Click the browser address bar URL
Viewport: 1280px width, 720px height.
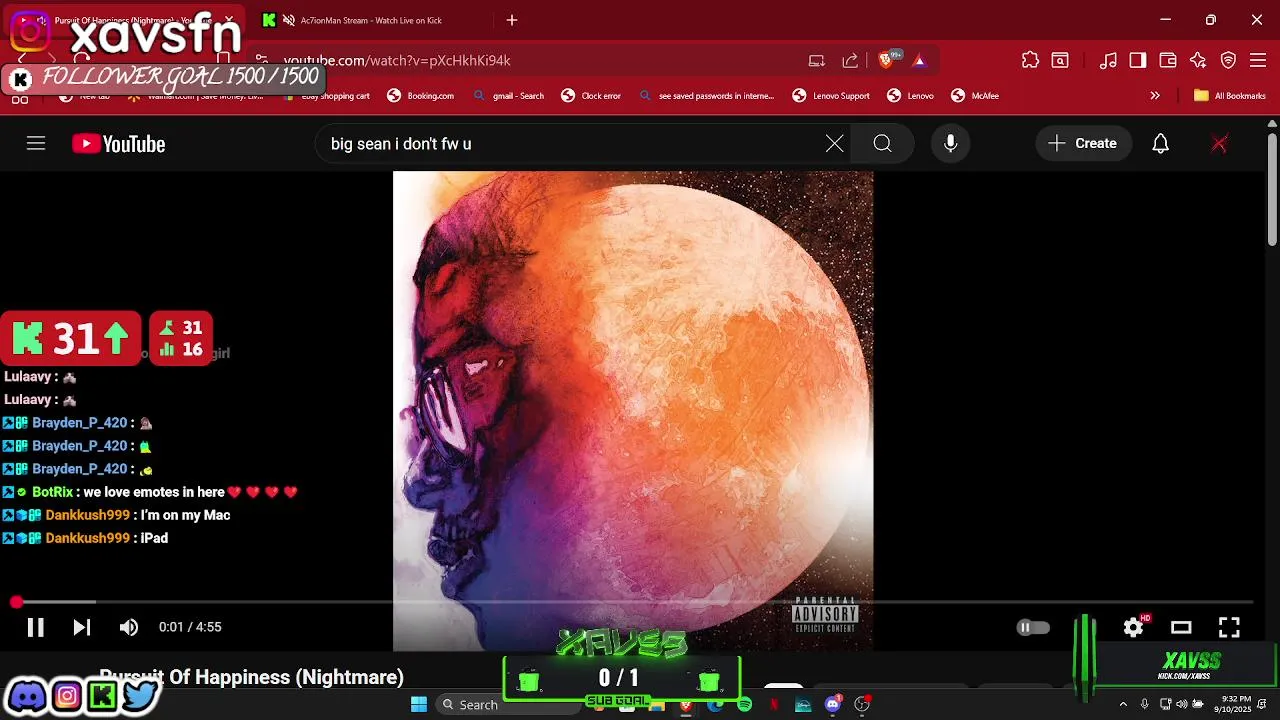coord(397,61)
